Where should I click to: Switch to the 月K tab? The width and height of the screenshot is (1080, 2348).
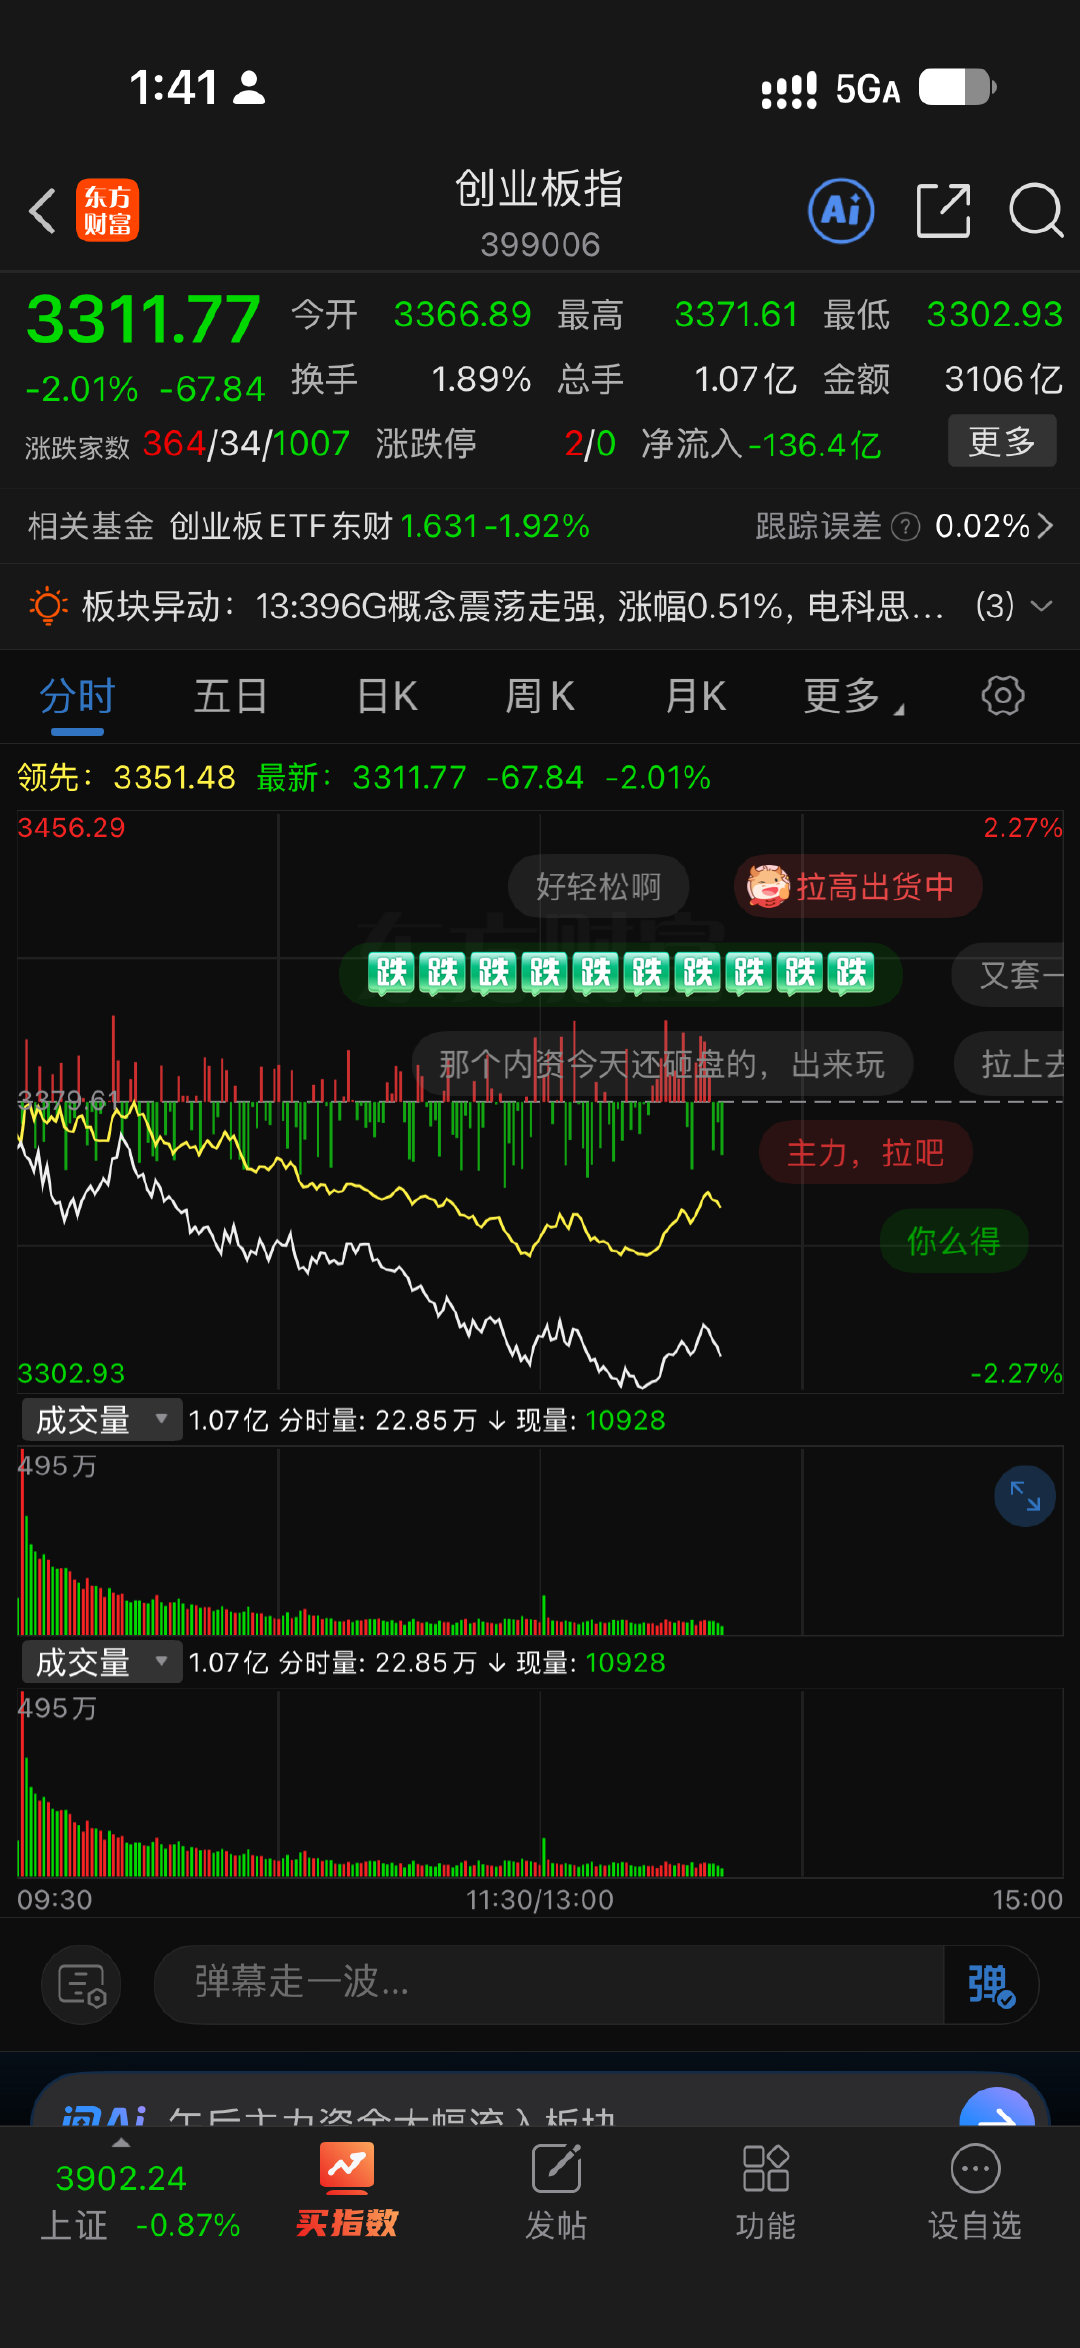click(x=696, y=696)
